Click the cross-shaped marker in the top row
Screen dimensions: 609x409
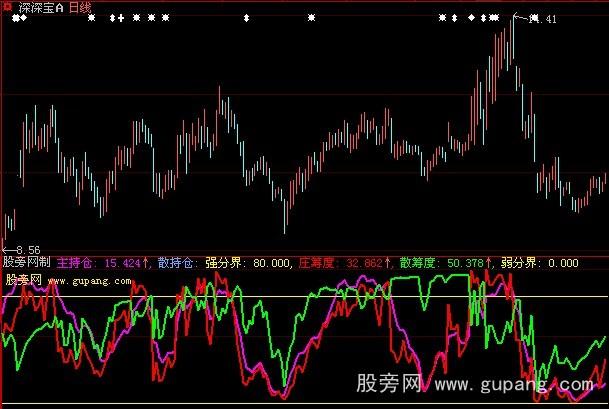click(121, 18)
